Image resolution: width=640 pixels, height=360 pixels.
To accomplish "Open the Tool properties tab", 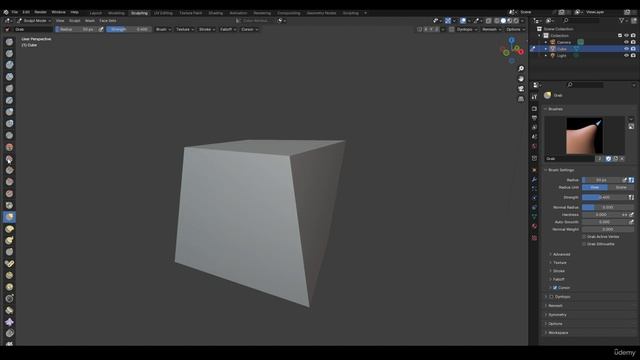I will click(534, 97).
